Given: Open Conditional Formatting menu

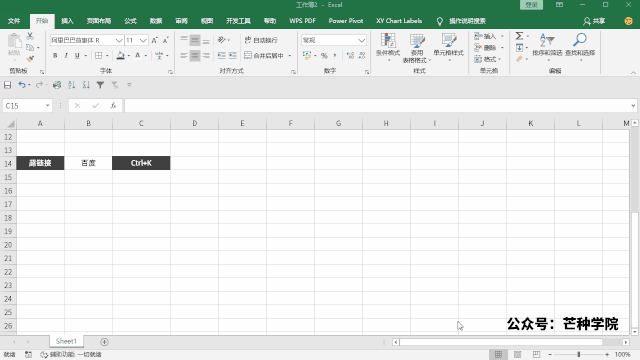Looking at the screenshot, I should (x=388, y=47).
